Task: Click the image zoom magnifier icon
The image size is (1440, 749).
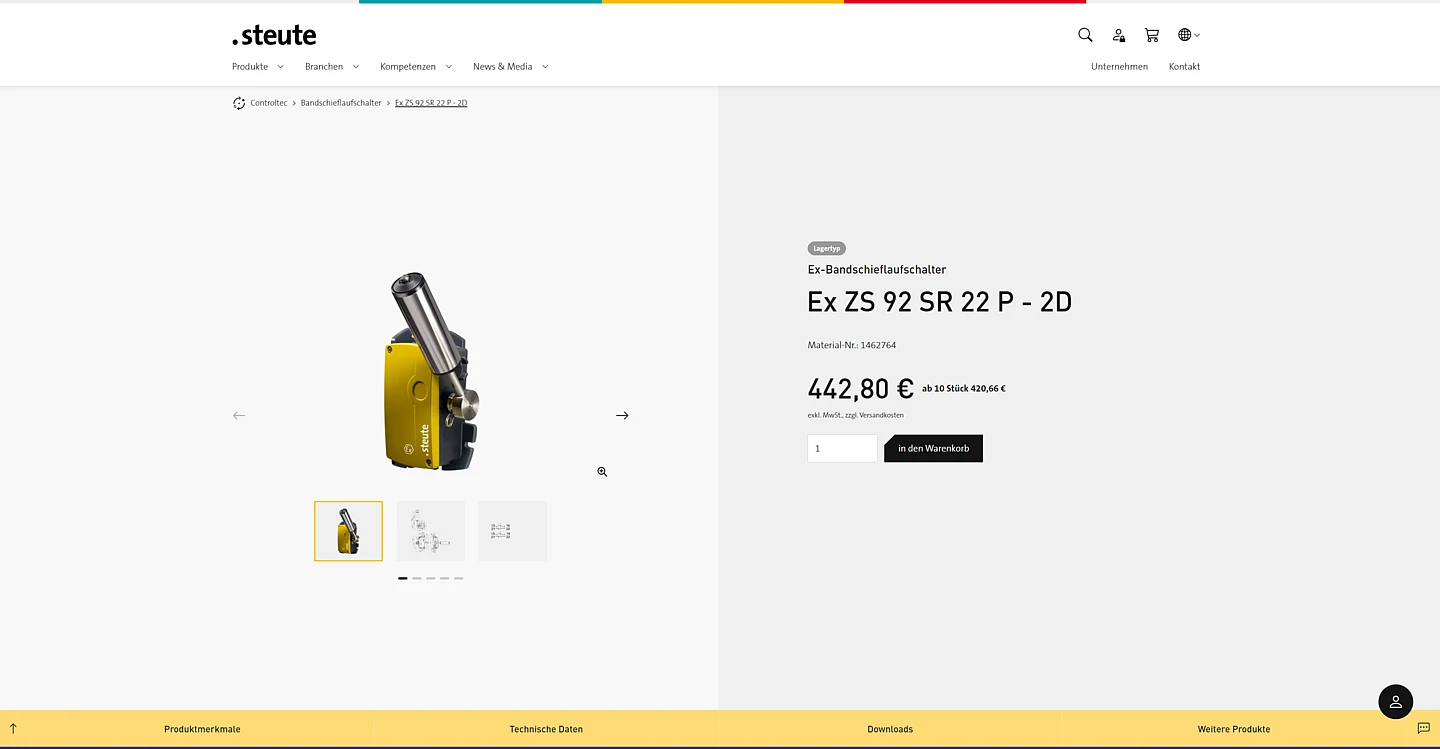Action: pyautogui.click(x=602, y=472)
